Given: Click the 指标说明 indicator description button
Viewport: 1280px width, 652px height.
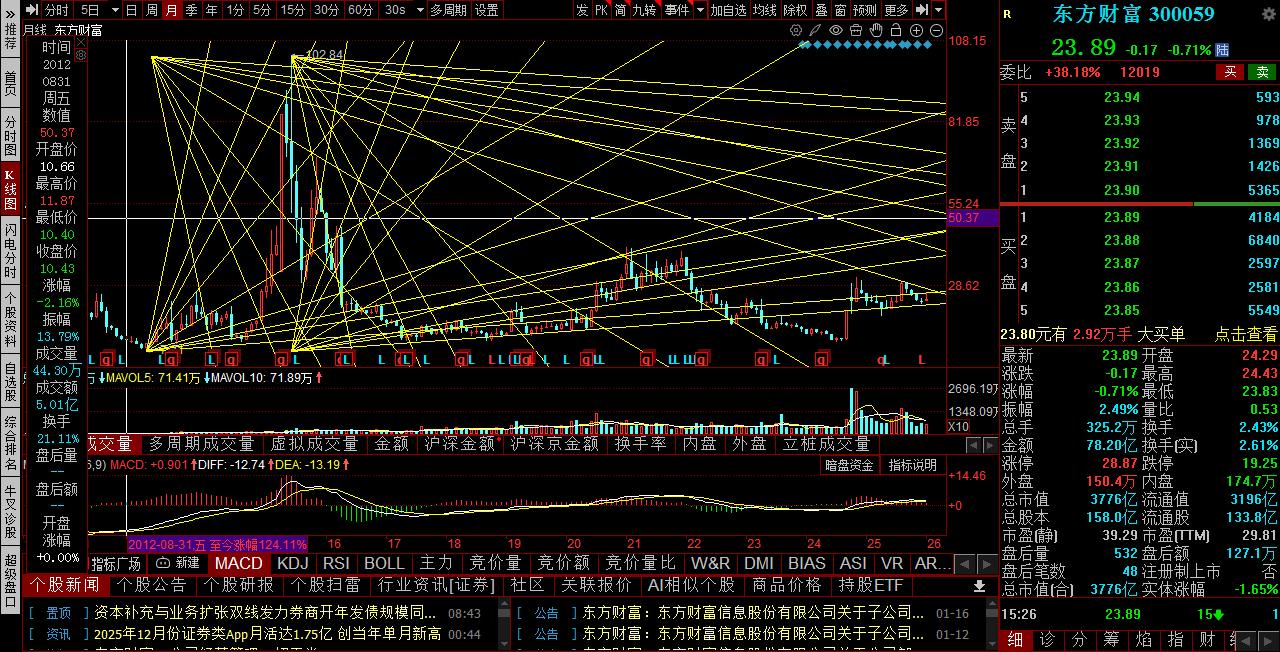Looking at the screenshot, I should click(x=912, y=466).
